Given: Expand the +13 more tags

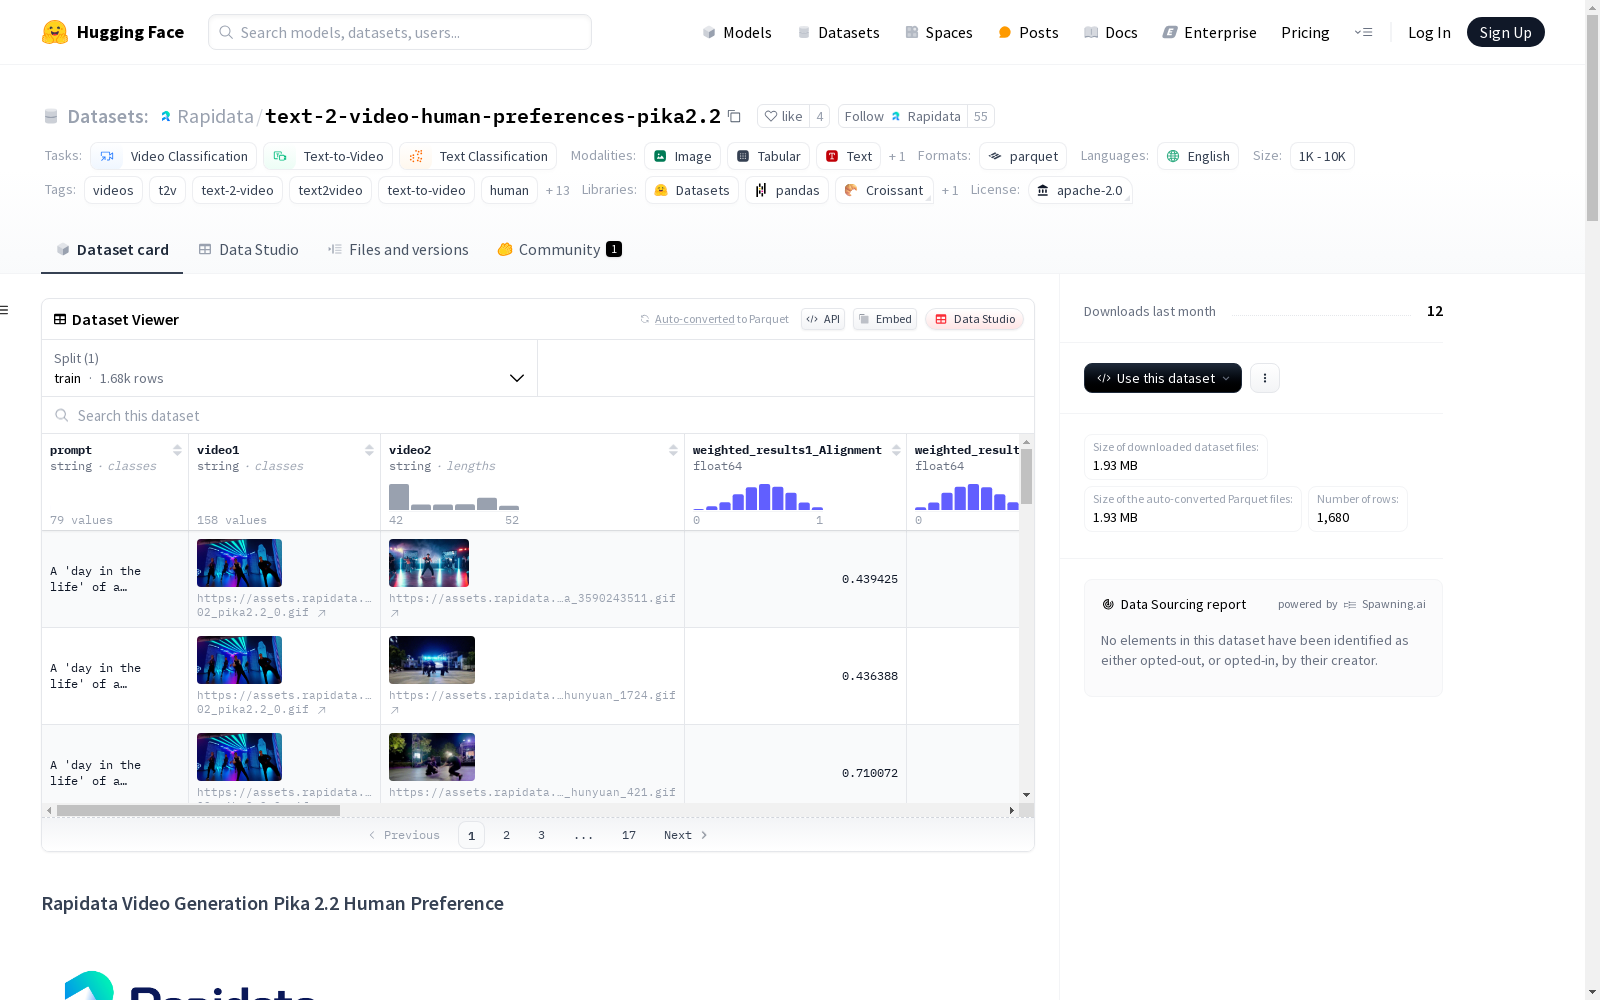Looking at the screenshot, I should click(x=557, y=190).
